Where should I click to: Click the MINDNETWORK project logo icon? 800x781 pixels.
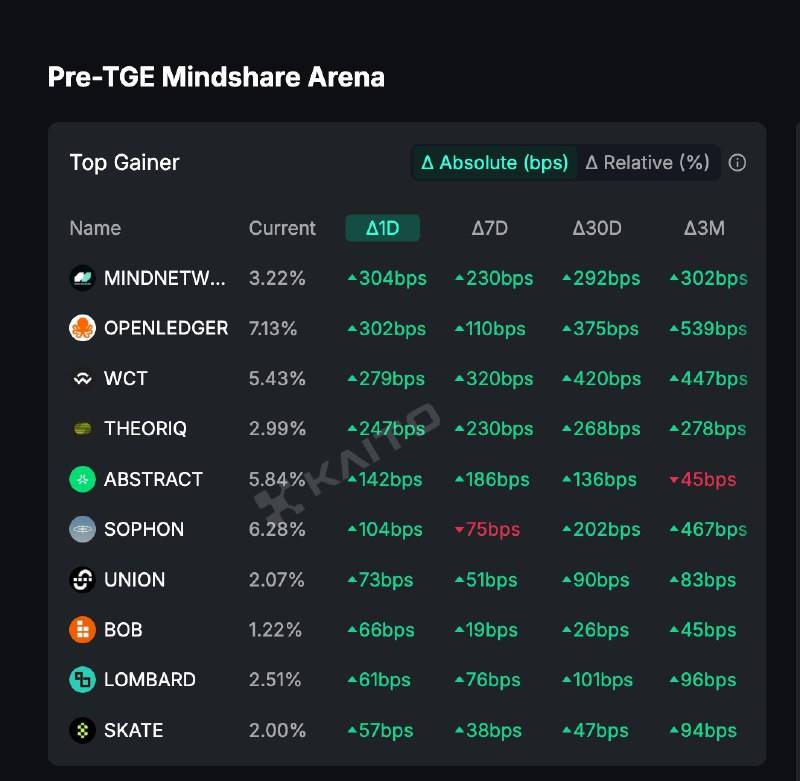[x=82, y=278]
